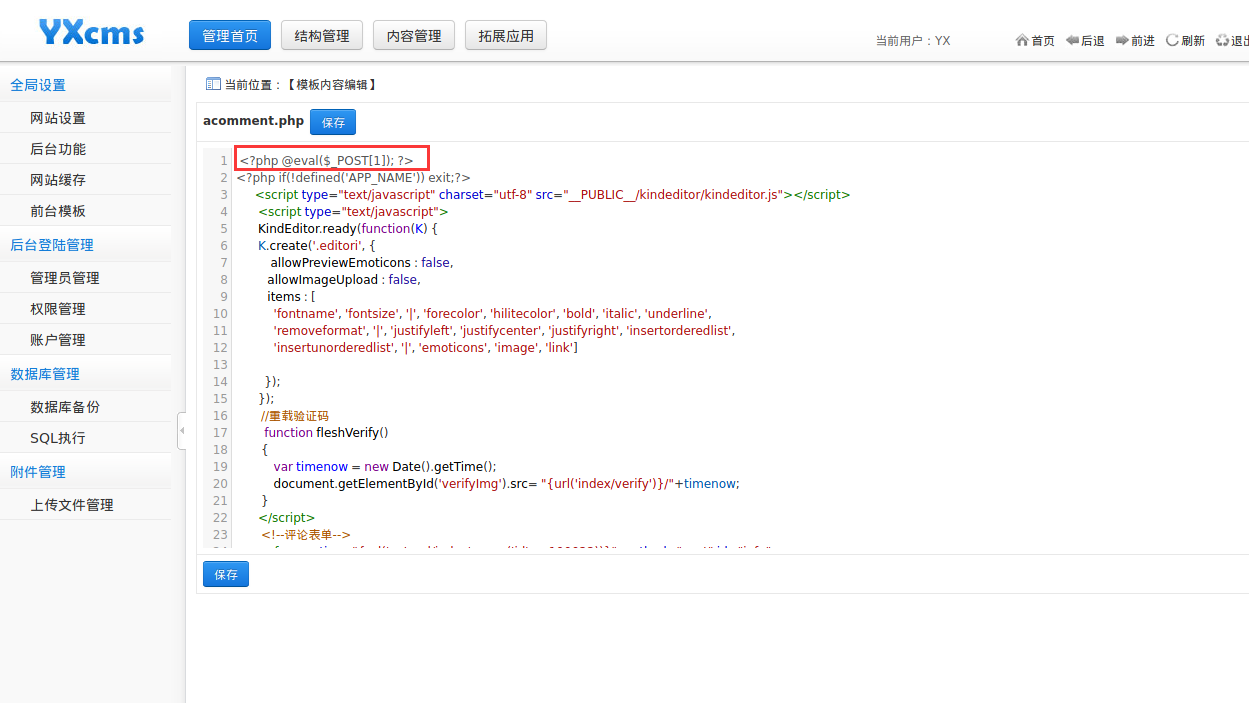Click the allowImageUpload : false line
Screen dimensions: 1249x703
pyautogui.click(x=344, y=279)
